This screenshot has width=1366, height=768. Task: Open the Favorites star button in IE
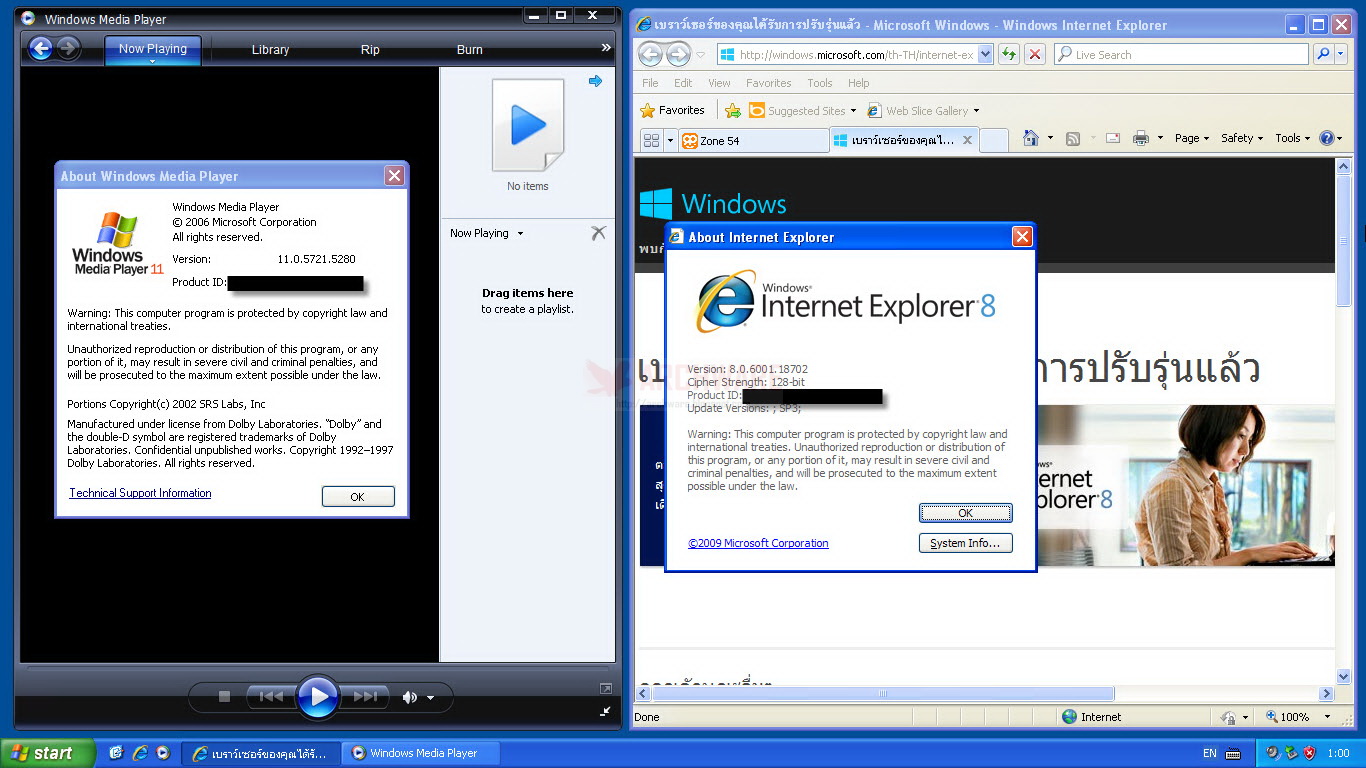click(x=672, y=110)
